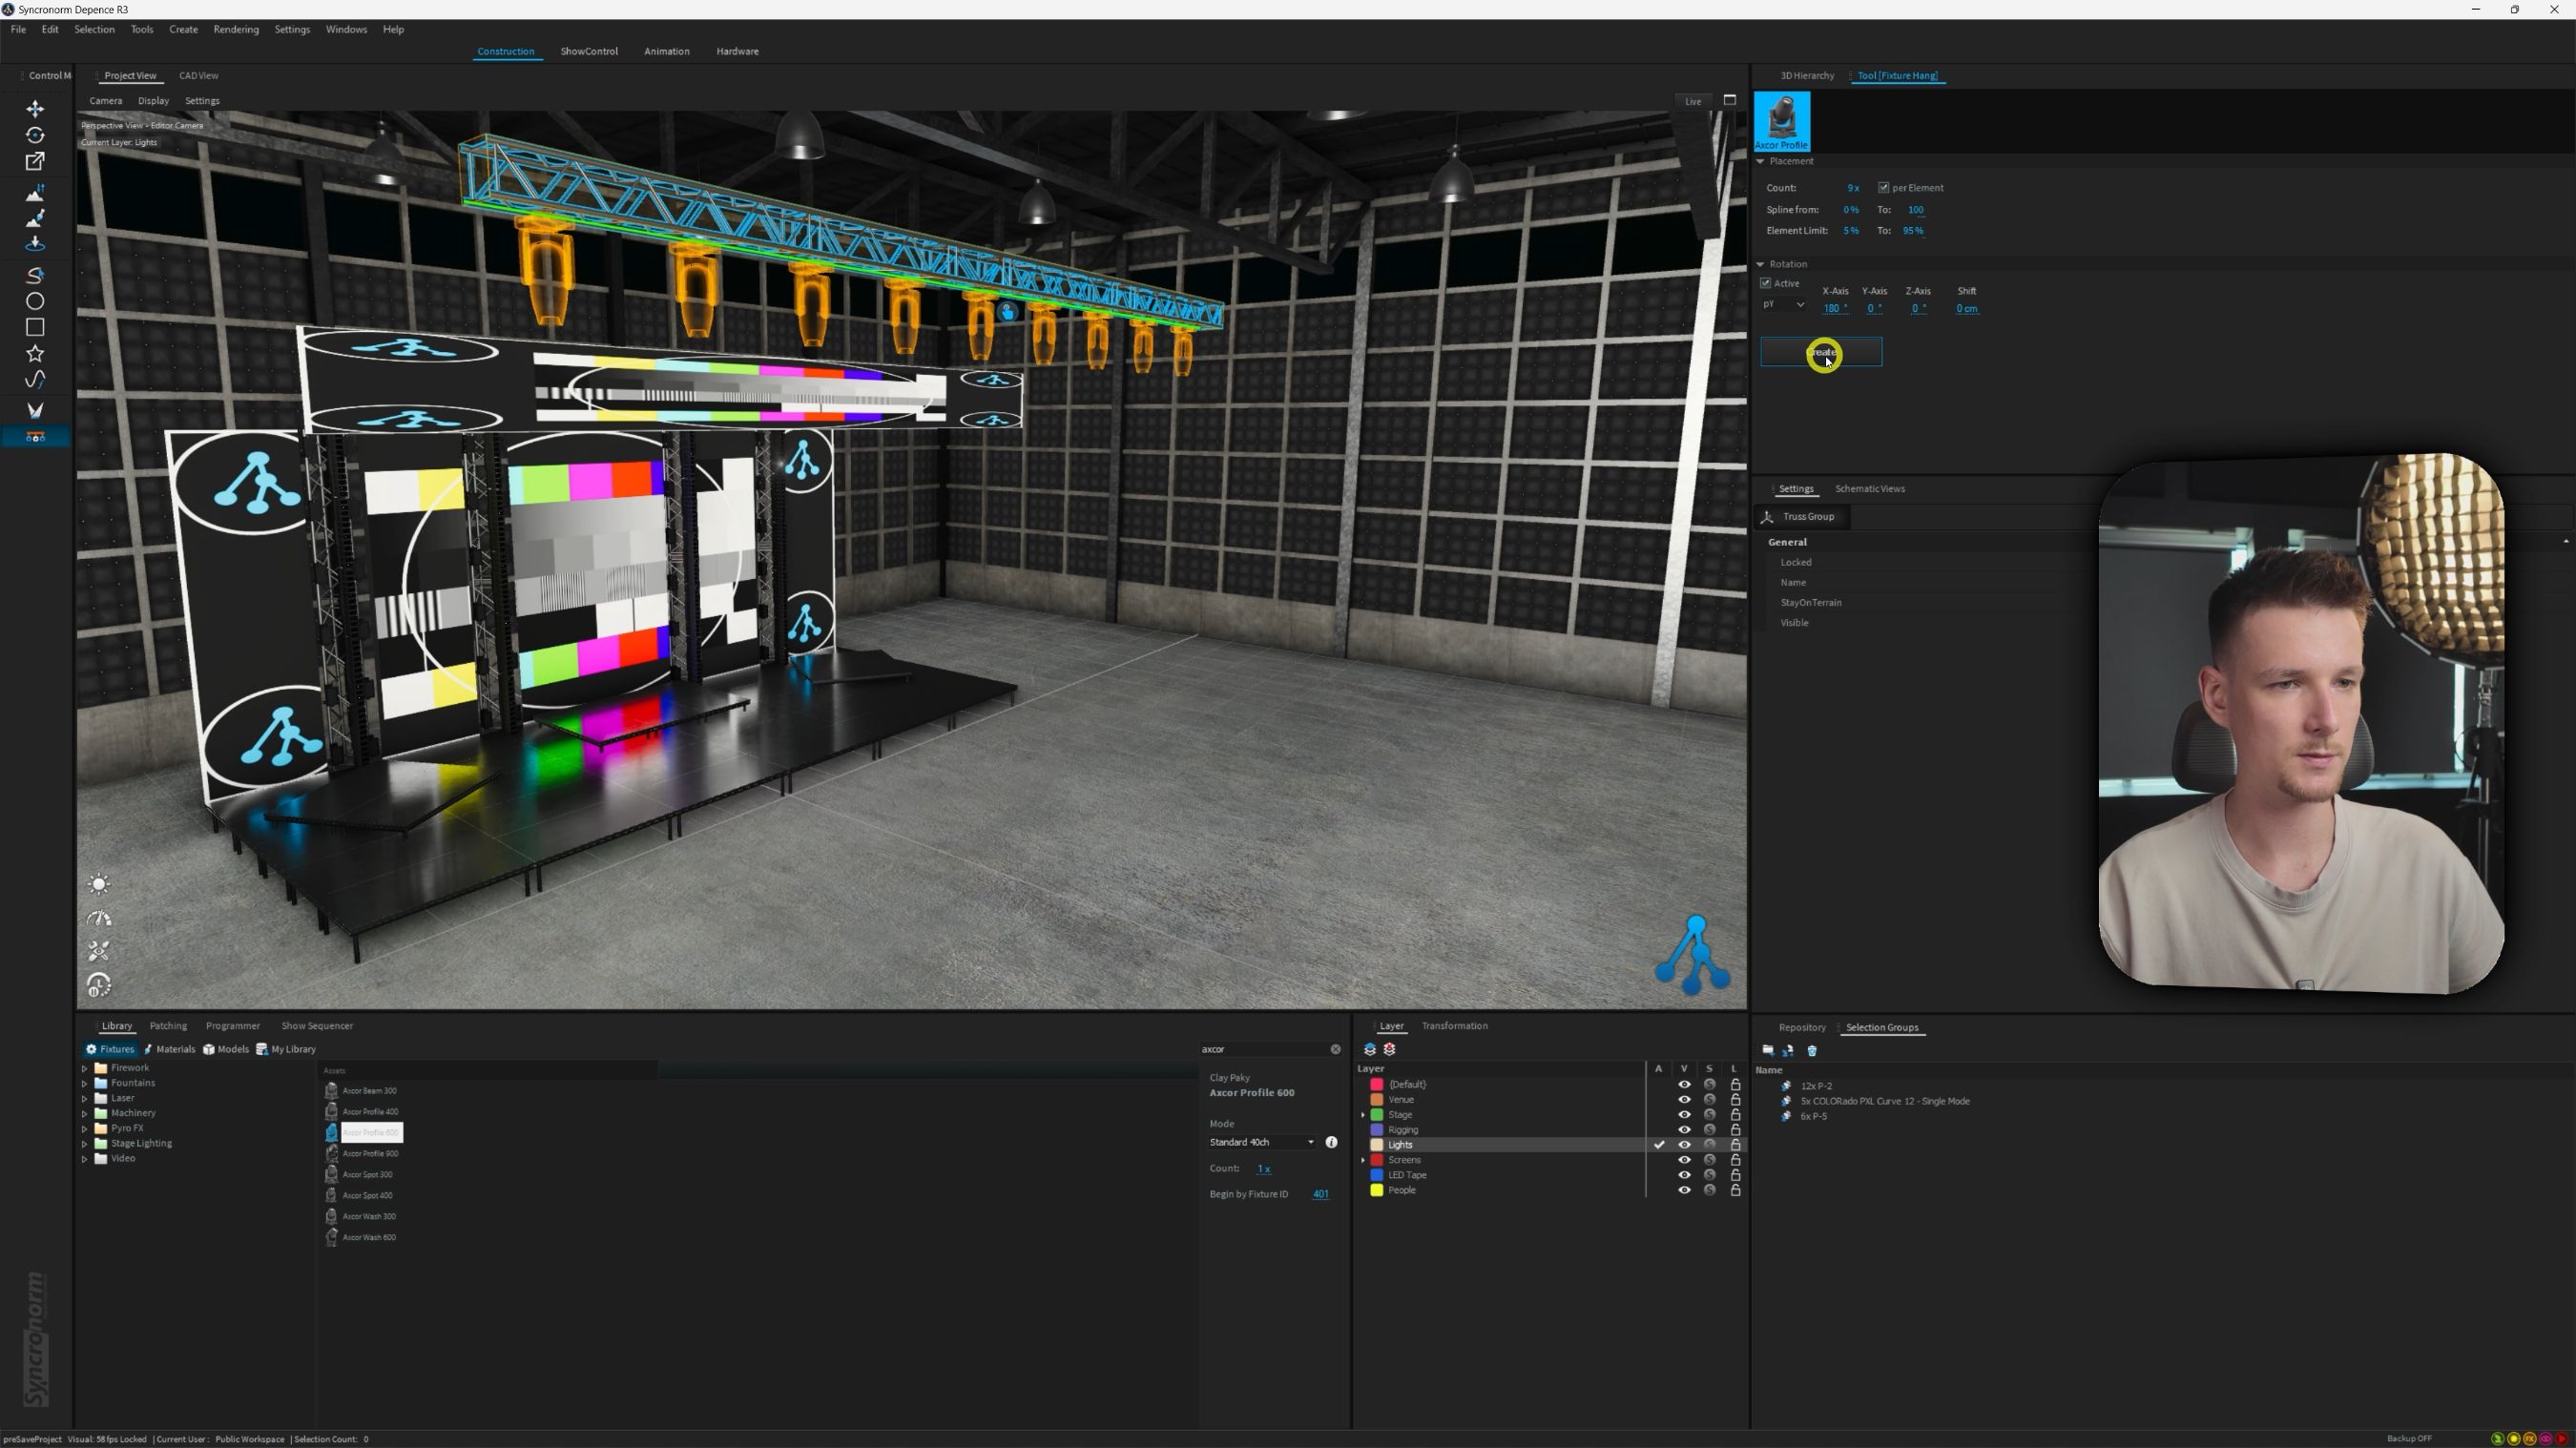Select the rectangle spline tool
2576x1448 pixels.
35,327
